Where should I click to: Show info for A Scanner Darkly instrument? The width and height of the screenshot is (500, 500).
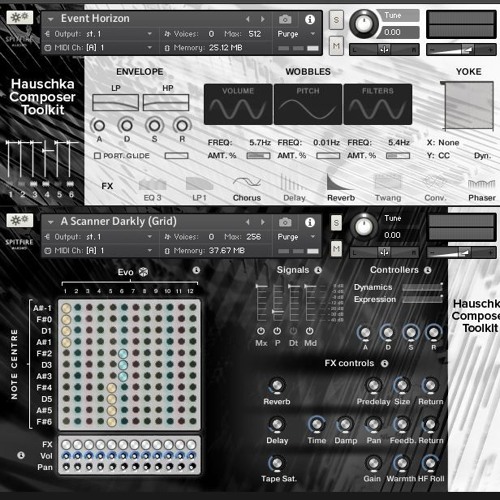(x=310, y=222)
